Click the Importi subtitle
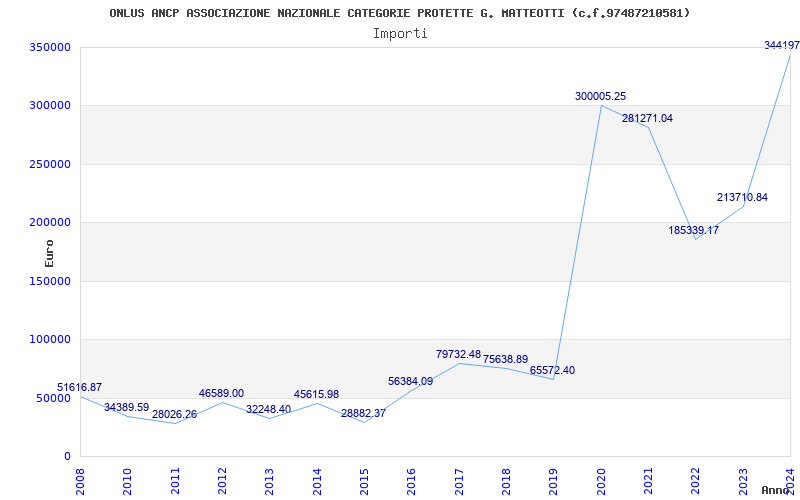800x500 pixels. (400, 34)
